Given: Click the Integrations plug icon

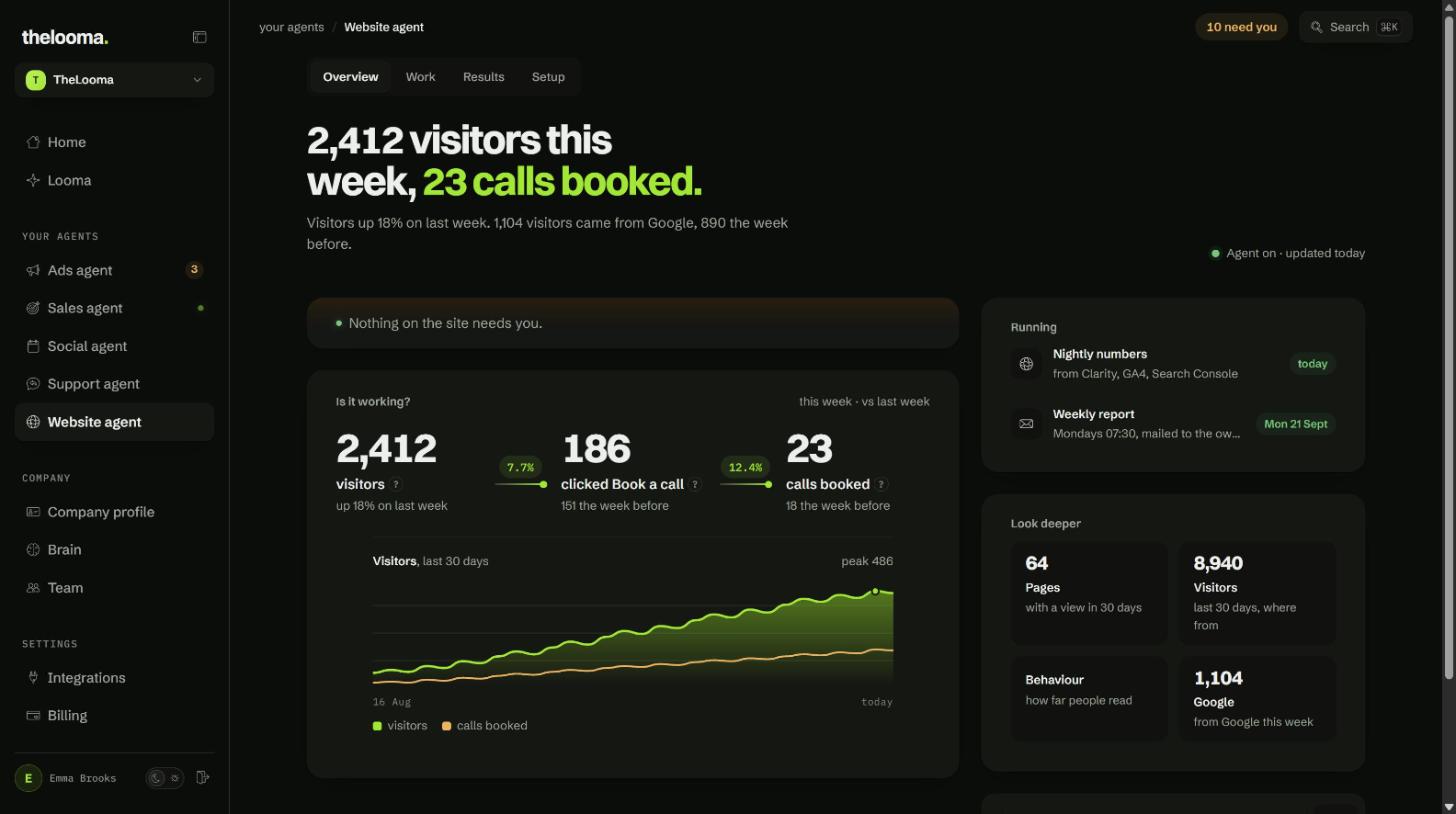Looking at the screenshot, I should (x=33, y=678).
